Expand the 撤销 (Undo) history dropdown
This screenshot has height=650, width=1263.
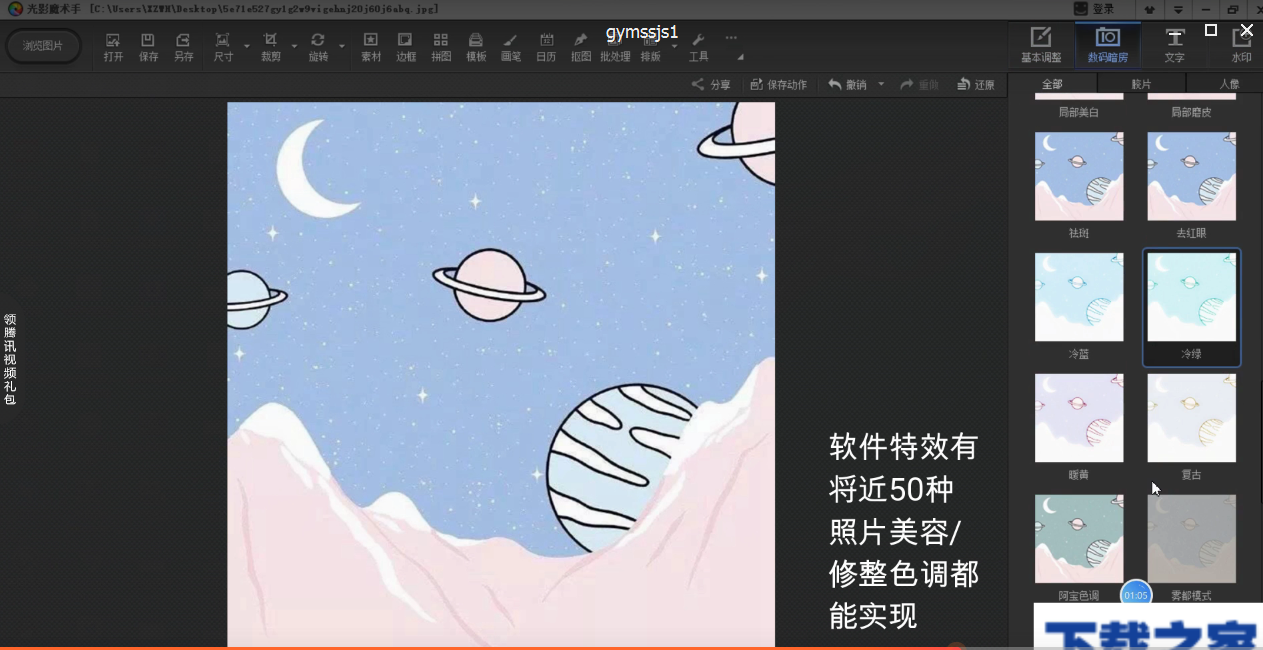(881, 84)
